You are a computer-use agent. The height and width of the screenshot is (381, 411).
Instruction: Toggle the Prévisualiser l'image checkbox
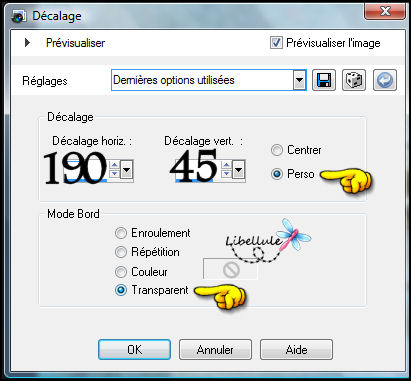coord(276,43)
